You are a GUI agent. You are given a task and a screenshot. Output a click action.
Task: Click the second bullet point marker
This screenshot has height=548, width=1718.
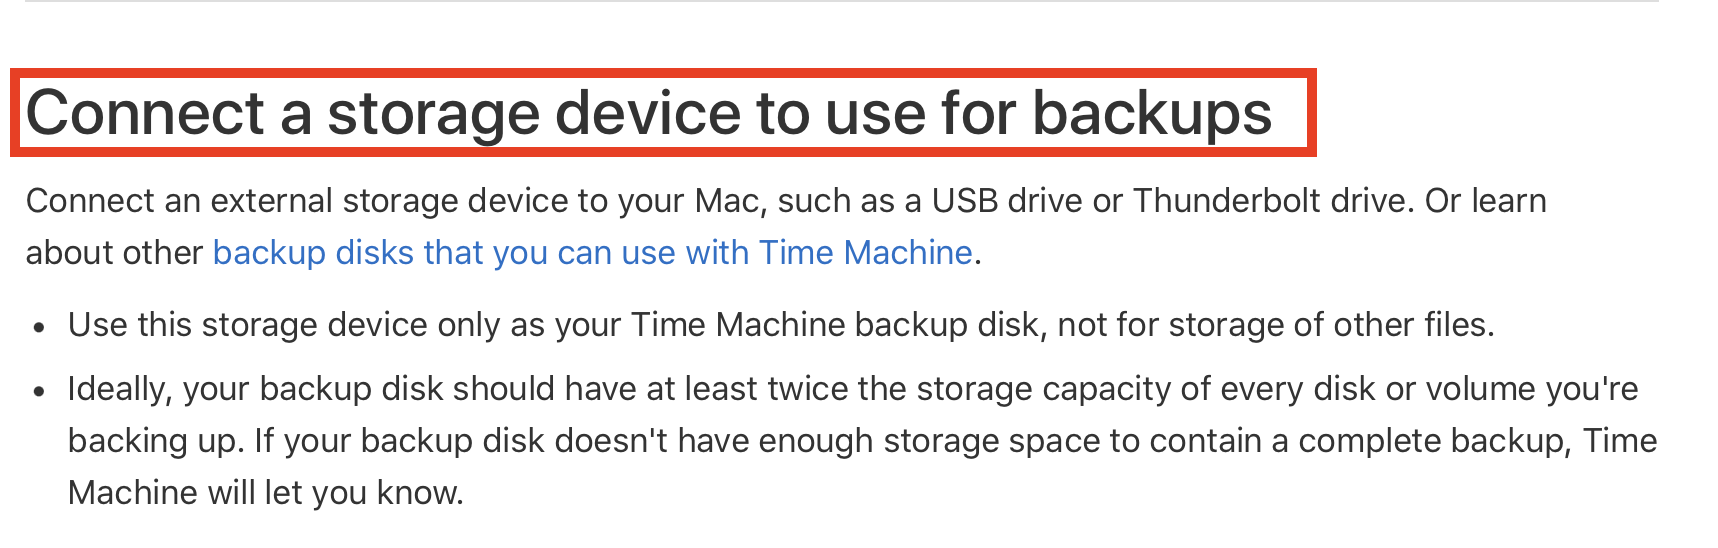[39, 392]
